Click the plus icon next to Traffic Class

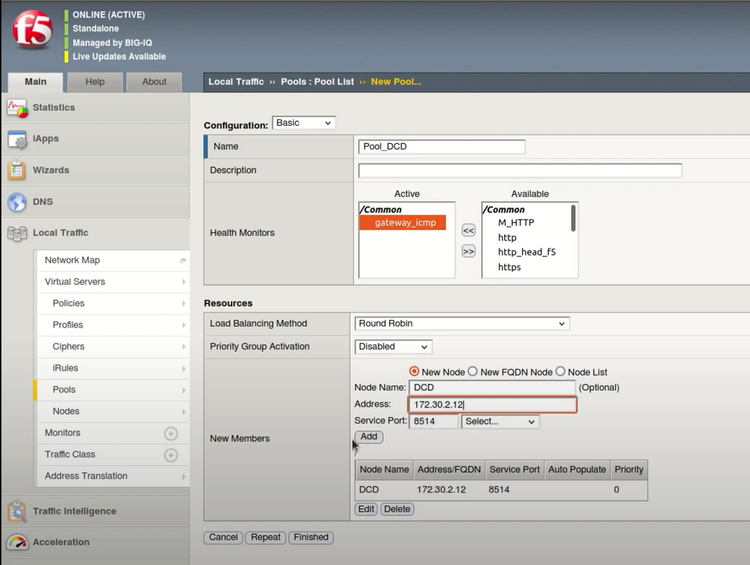[x=171, y=455]
